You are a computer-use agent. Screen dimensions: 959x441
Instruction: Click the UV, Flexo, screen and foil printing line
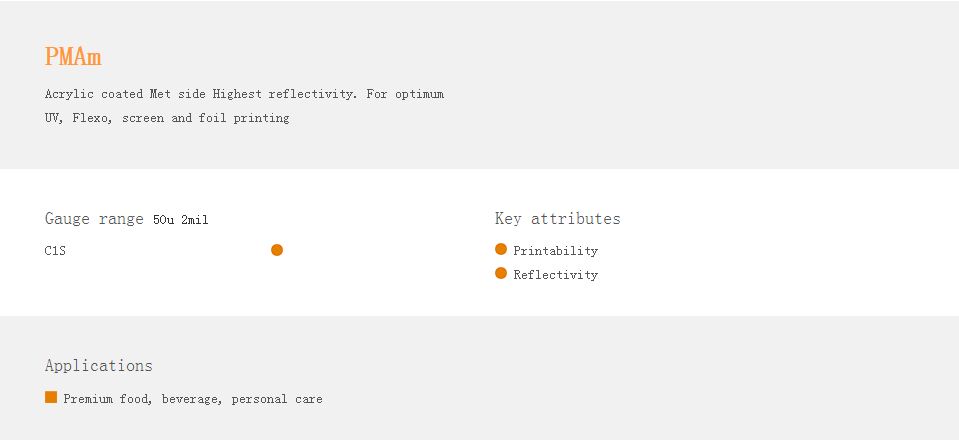point(167,118)
